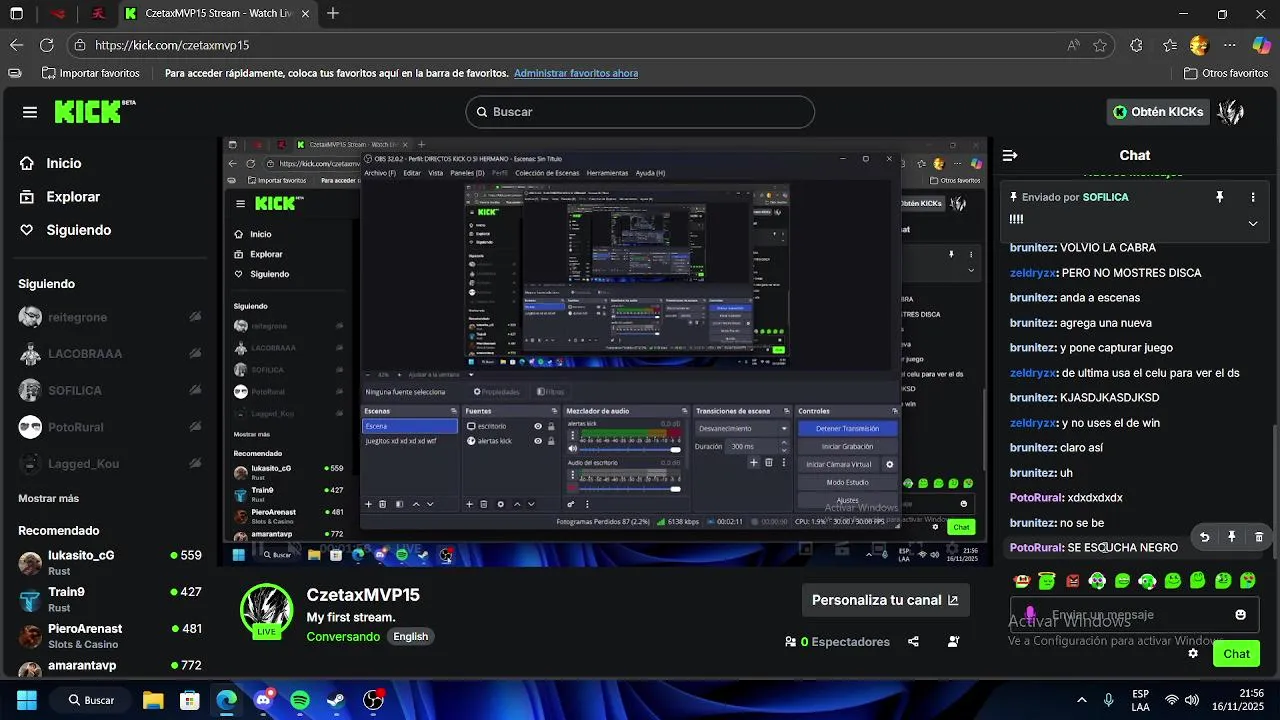Open recommended channel amarantavp
This screenshot has width=1280, height=720.
(x=110, y=667)
